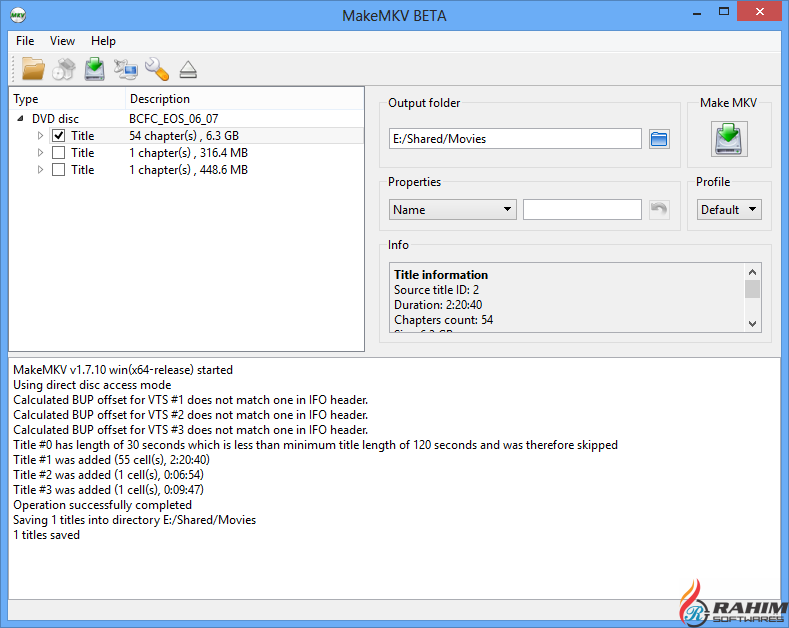Open preferences with the wrench icon

pos(157,69)
